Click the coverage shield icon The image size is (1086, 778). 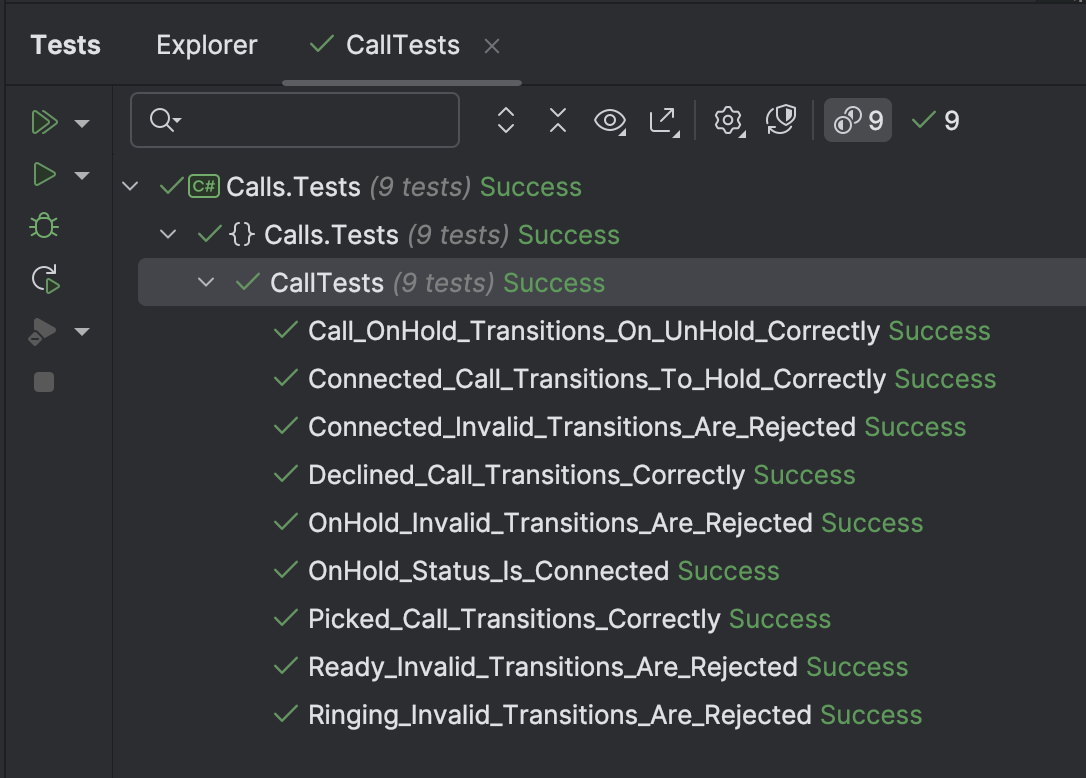click(781, 120)
